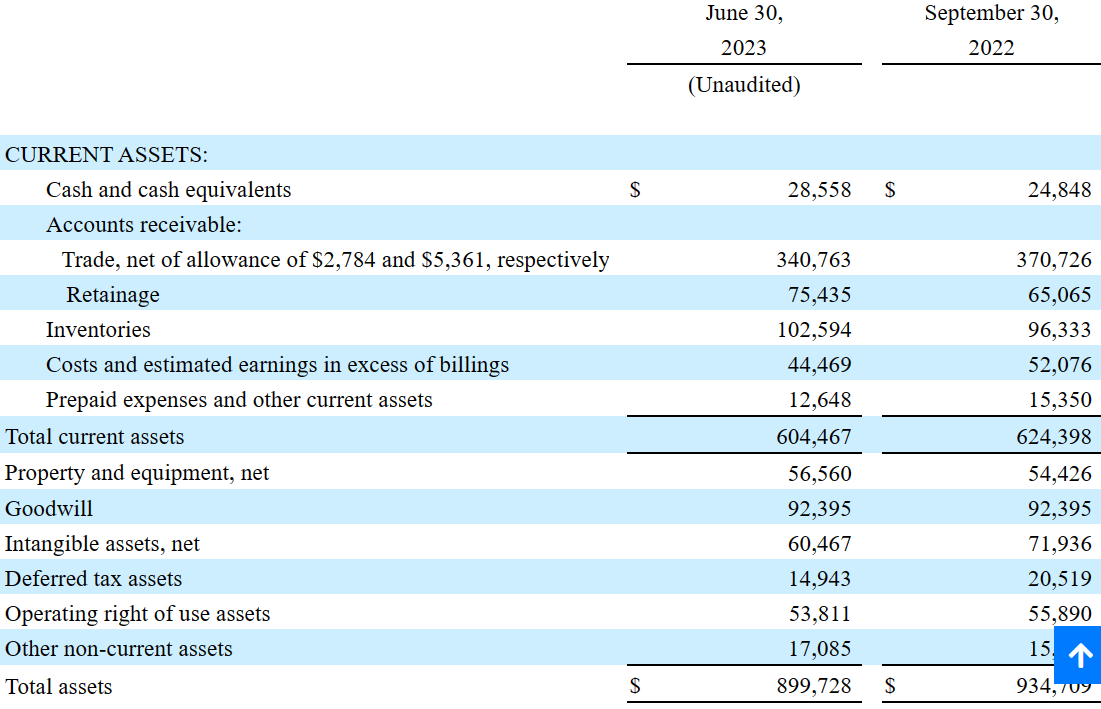Select the Deferred tax assets label
This screenshot has width=1101, height=709.
pyautogui.click(x=93, y=578)
